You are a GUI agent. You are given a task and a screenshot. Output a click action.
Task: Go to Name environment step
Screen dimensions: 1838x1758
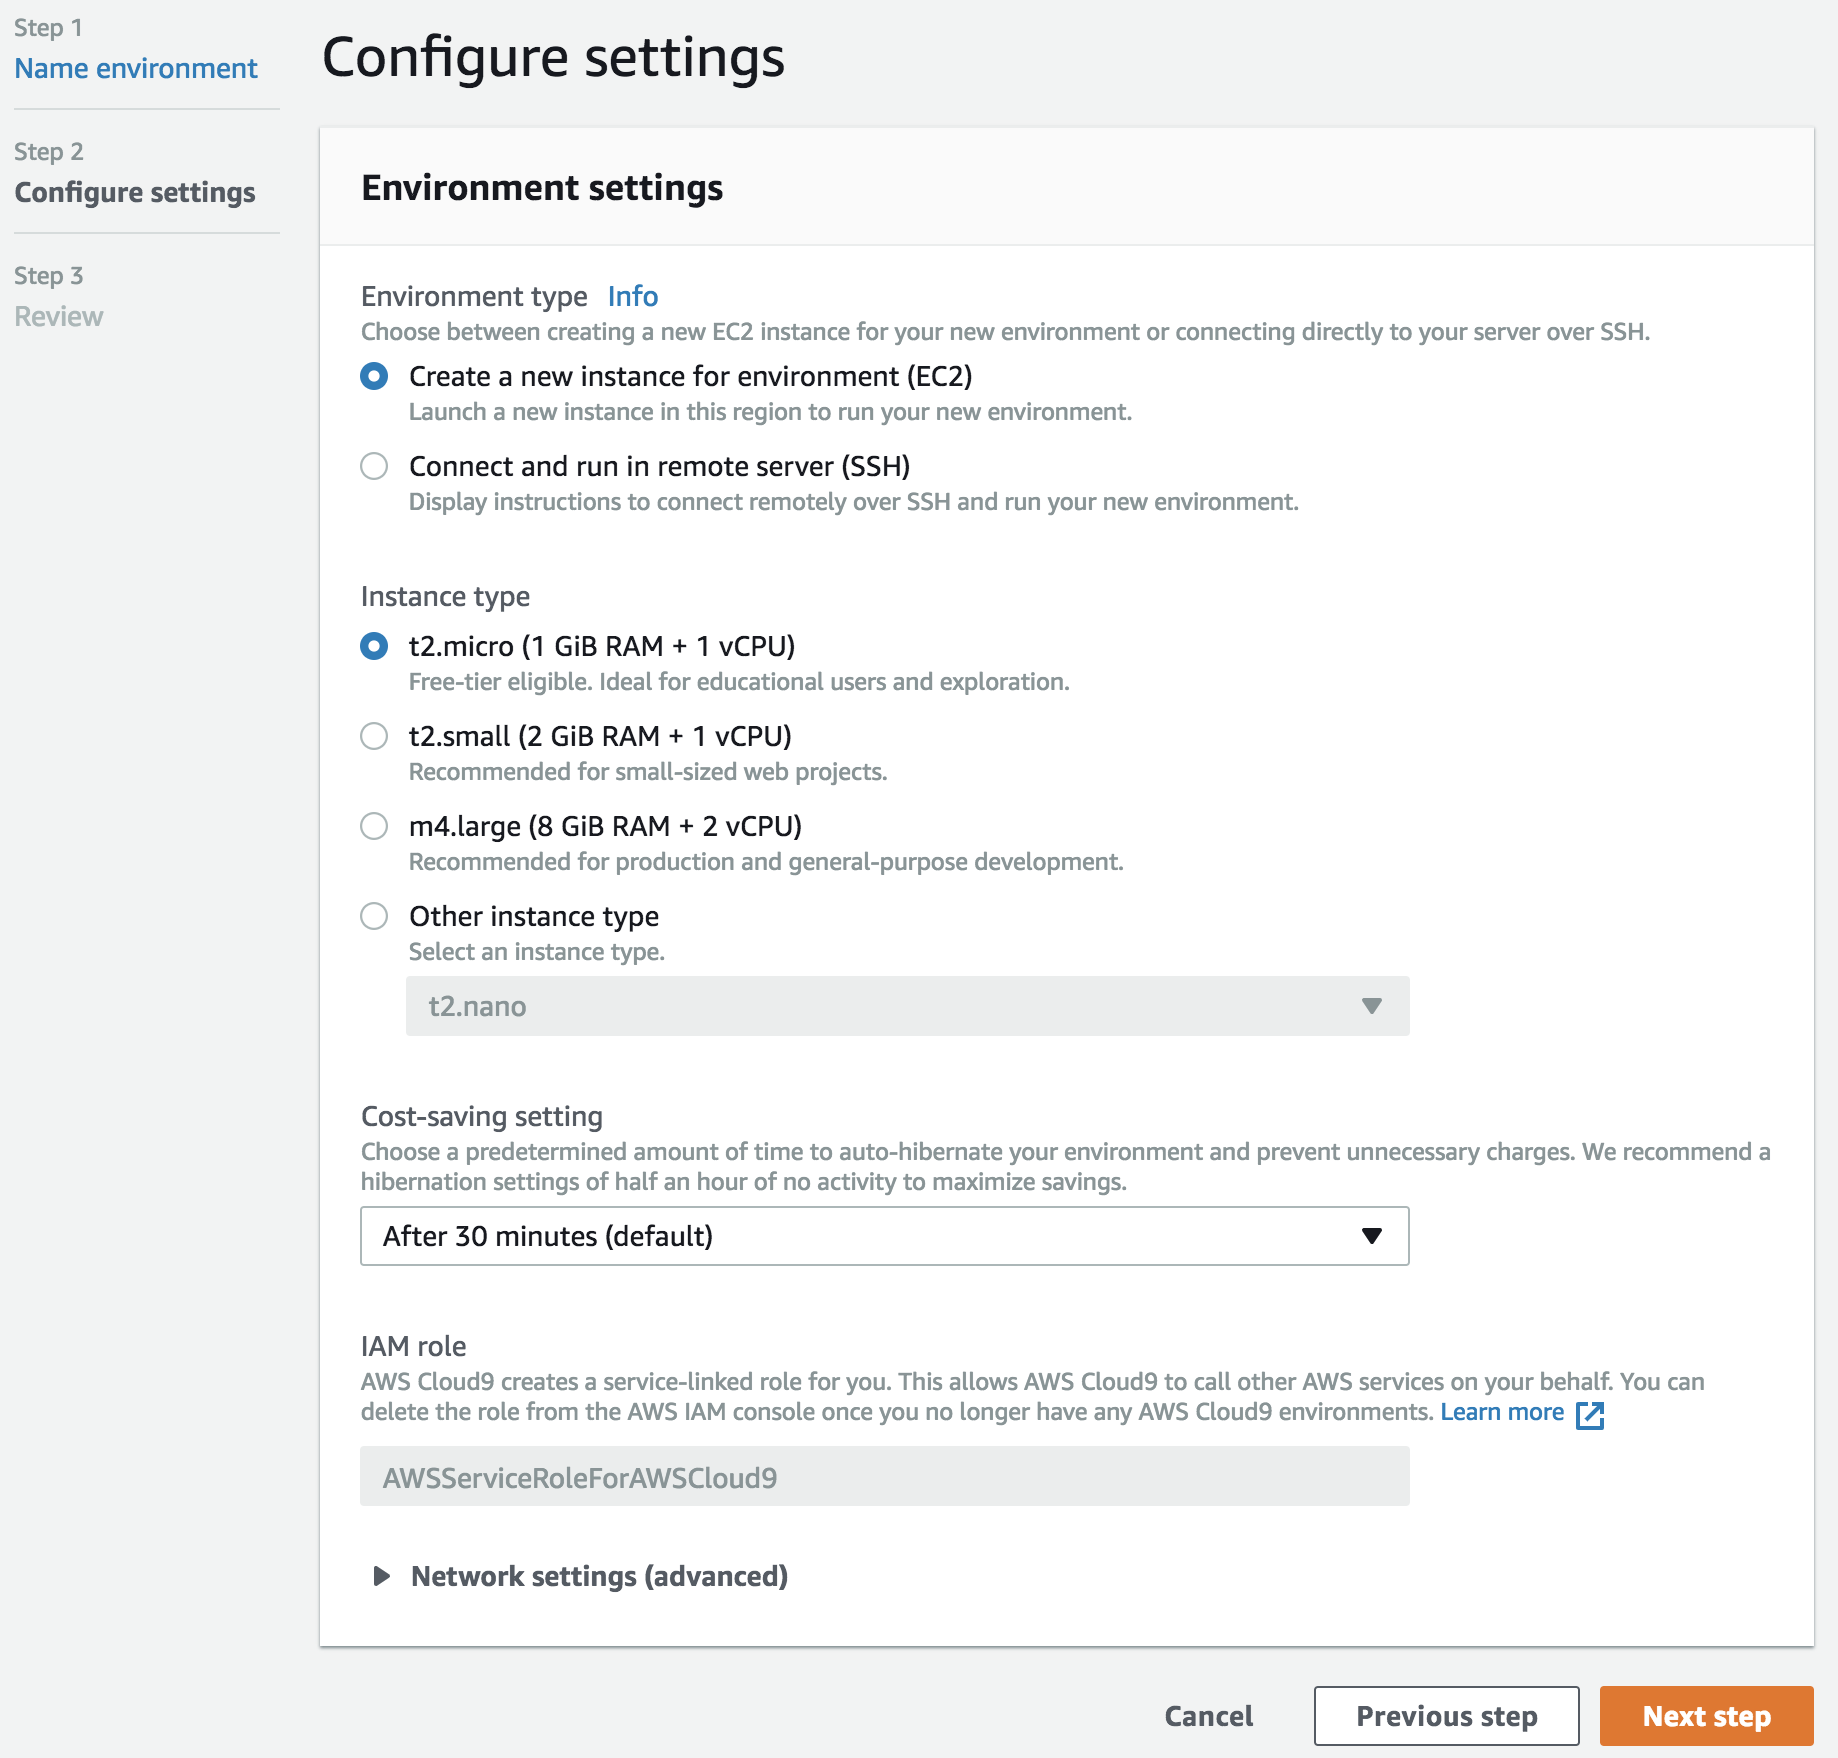[136, 68]
